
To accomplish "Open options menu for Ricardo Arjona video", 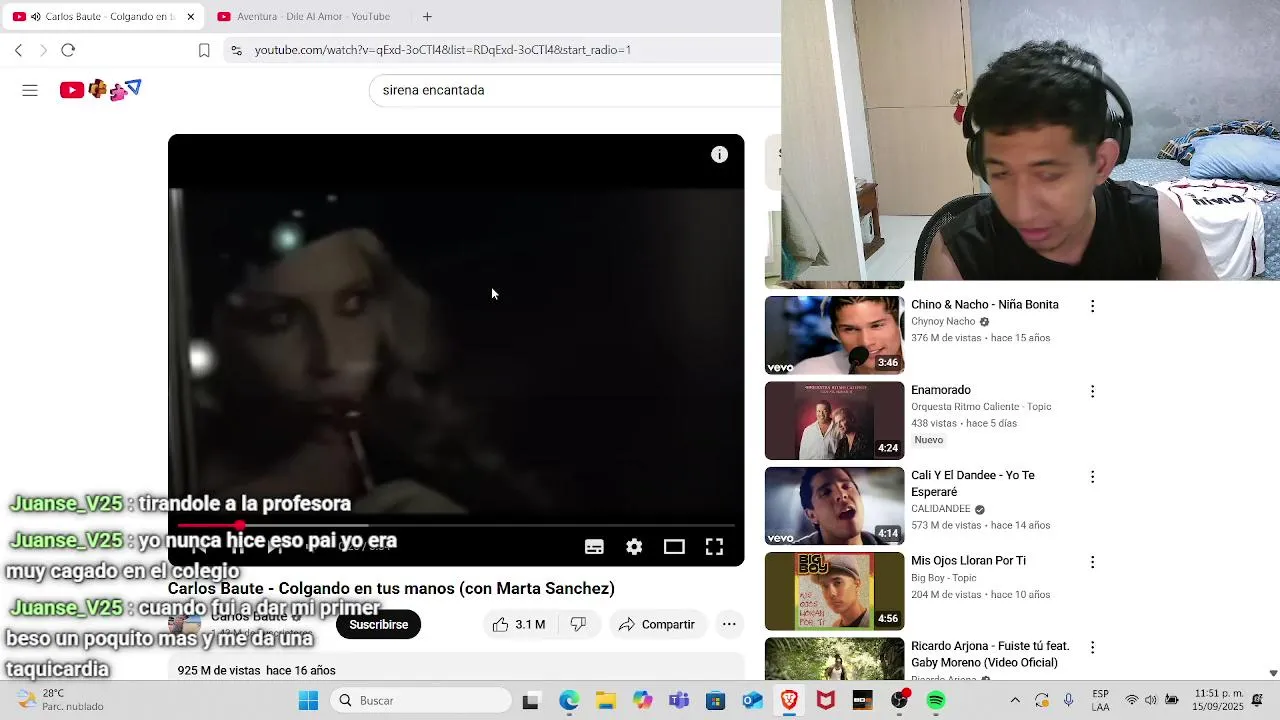I will 1092,647.
